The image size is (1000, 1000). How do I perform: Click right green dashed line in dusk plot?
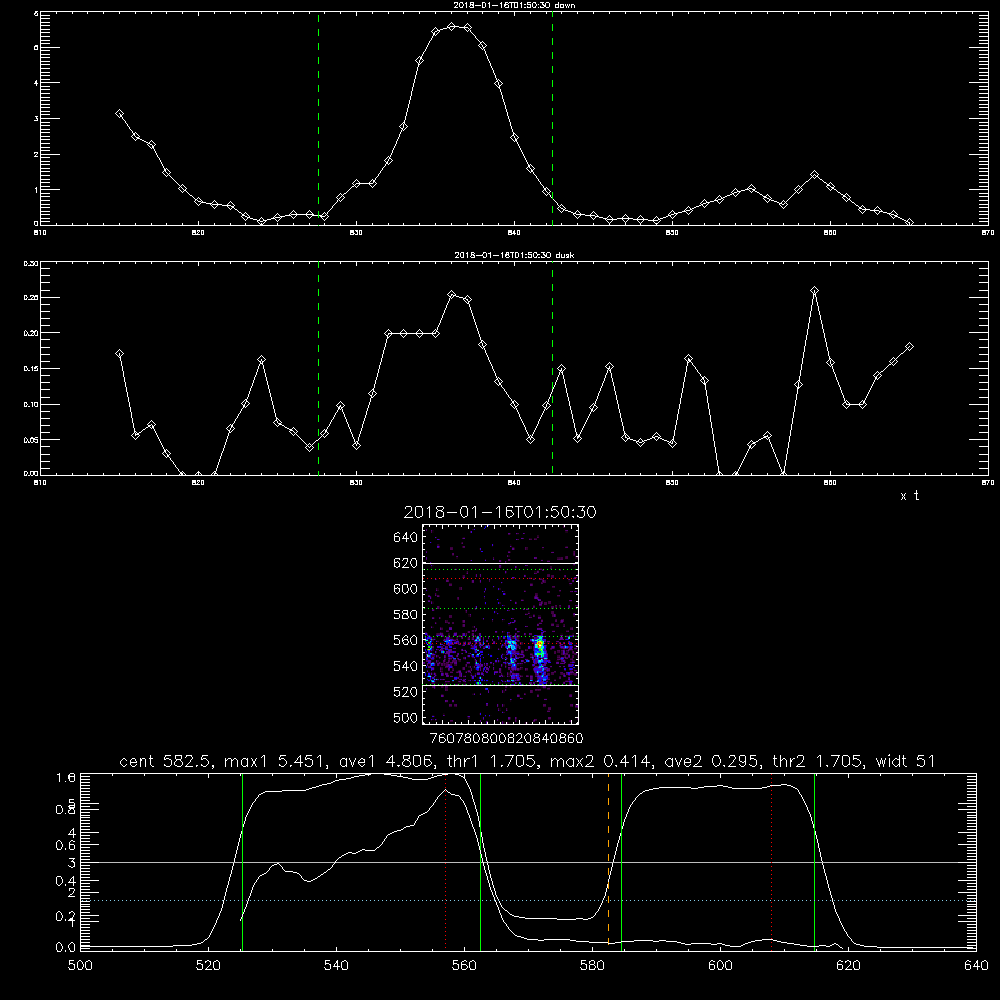[552, 368]
